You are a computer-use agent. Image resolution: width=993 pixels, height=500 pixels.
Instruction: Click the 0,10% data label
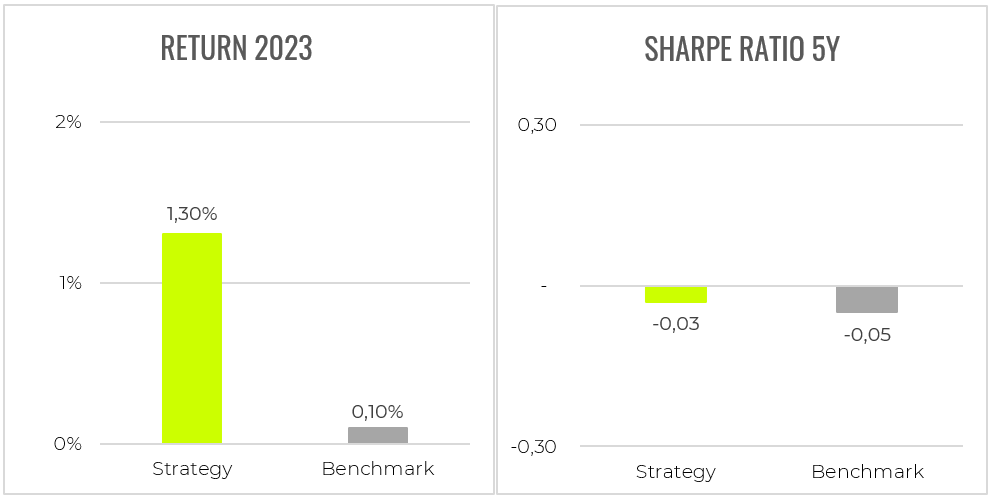coord(377,411)
